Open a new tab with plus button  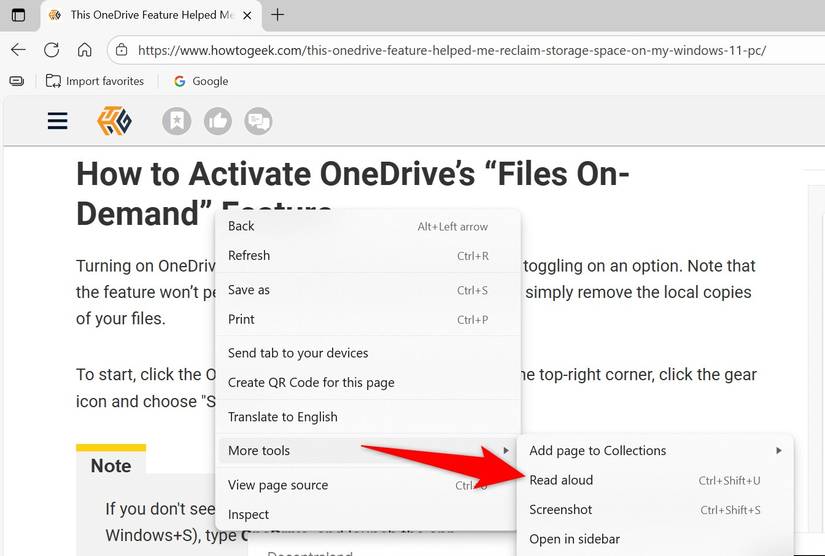277,15
